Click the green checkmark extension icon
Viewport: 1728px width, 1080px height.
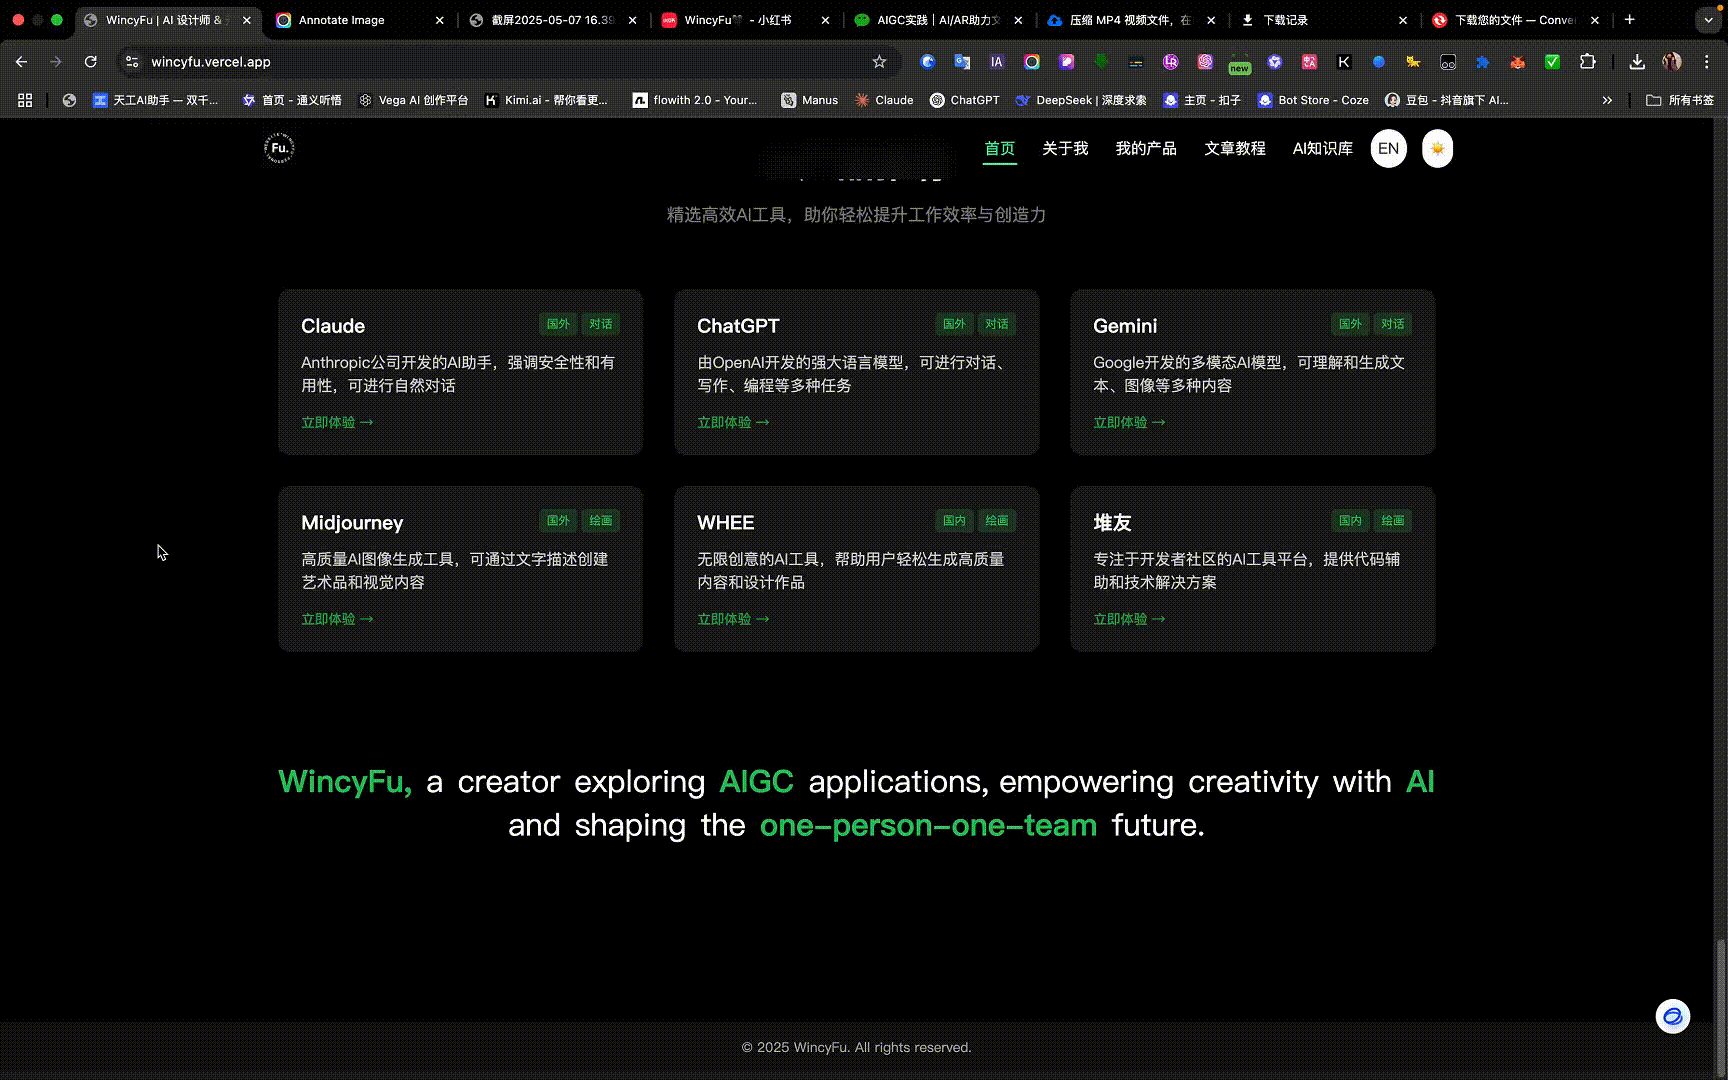click(x=1552, y=62)
